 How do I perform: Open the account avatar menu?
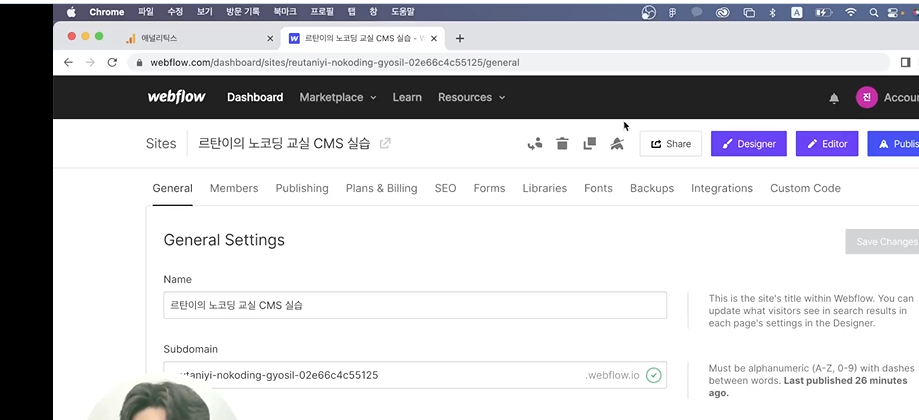click(866, 97)
